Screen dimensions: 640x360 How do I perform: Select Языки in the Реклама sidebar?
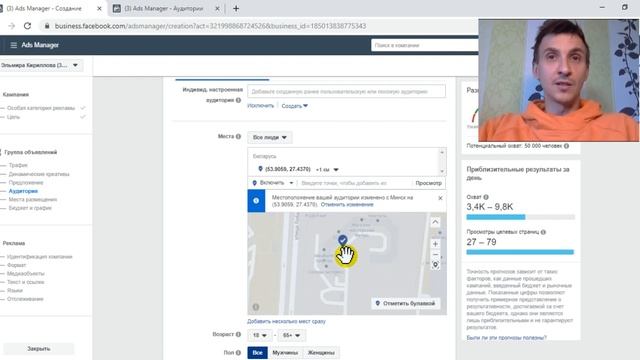[15, 291]
